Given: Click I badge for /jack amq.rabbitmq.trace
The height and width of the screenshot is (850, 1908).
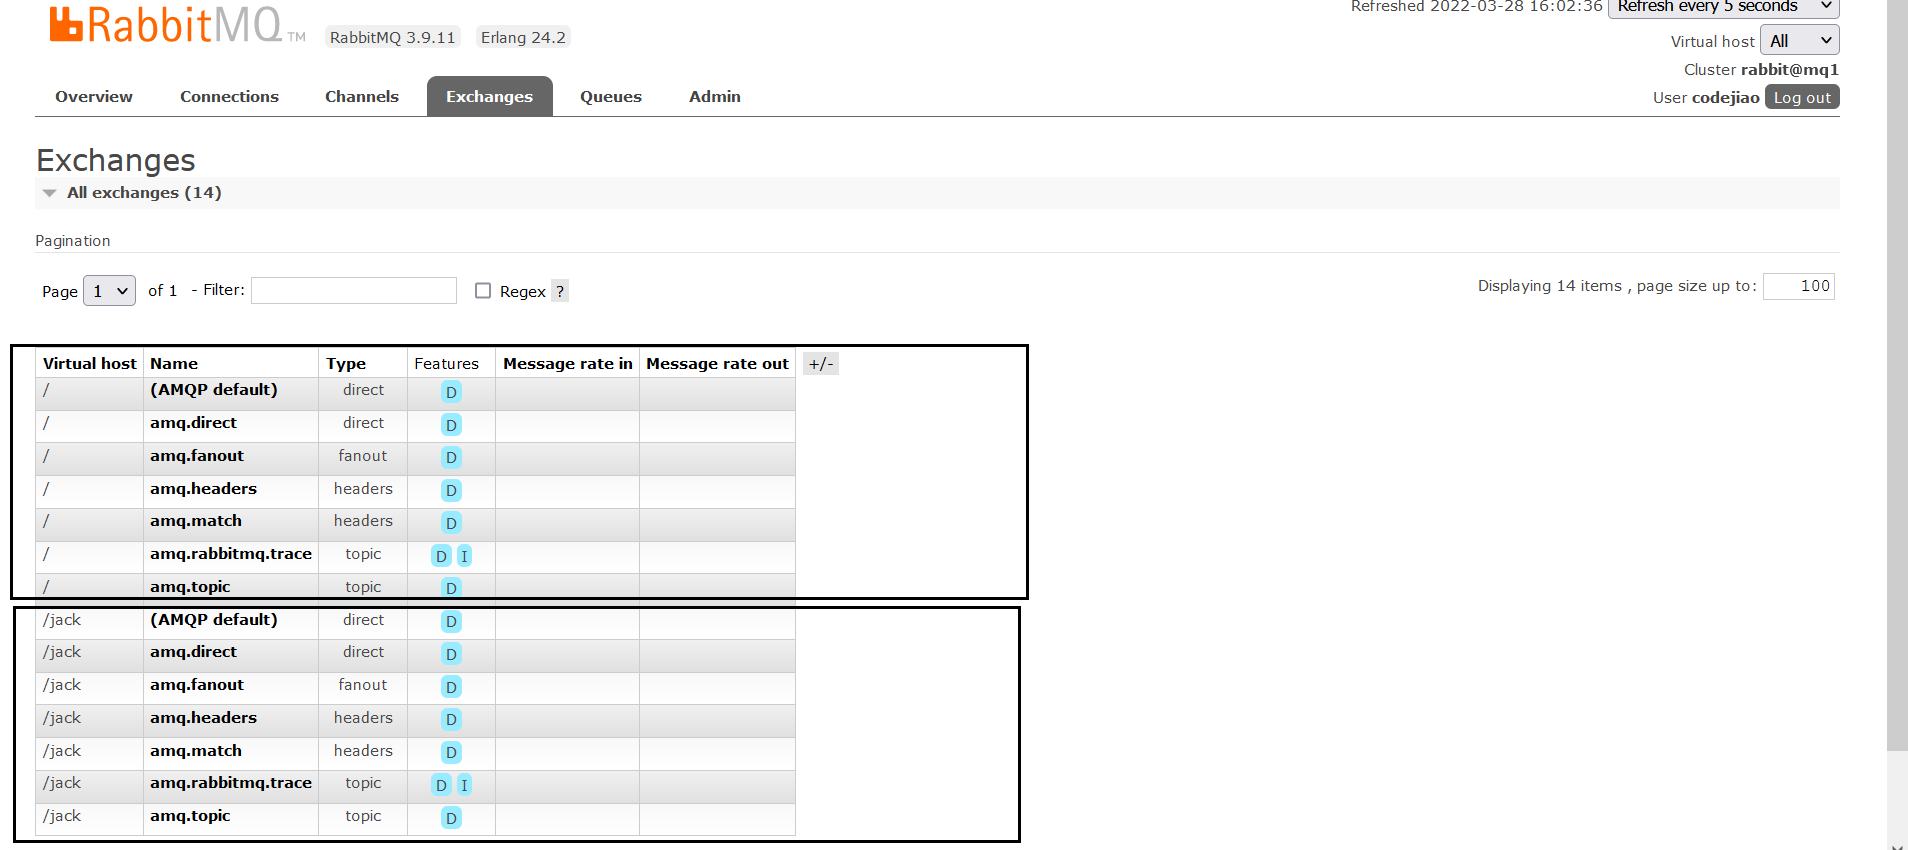Looking at the screenshot, I should click(x=464, y=785).
